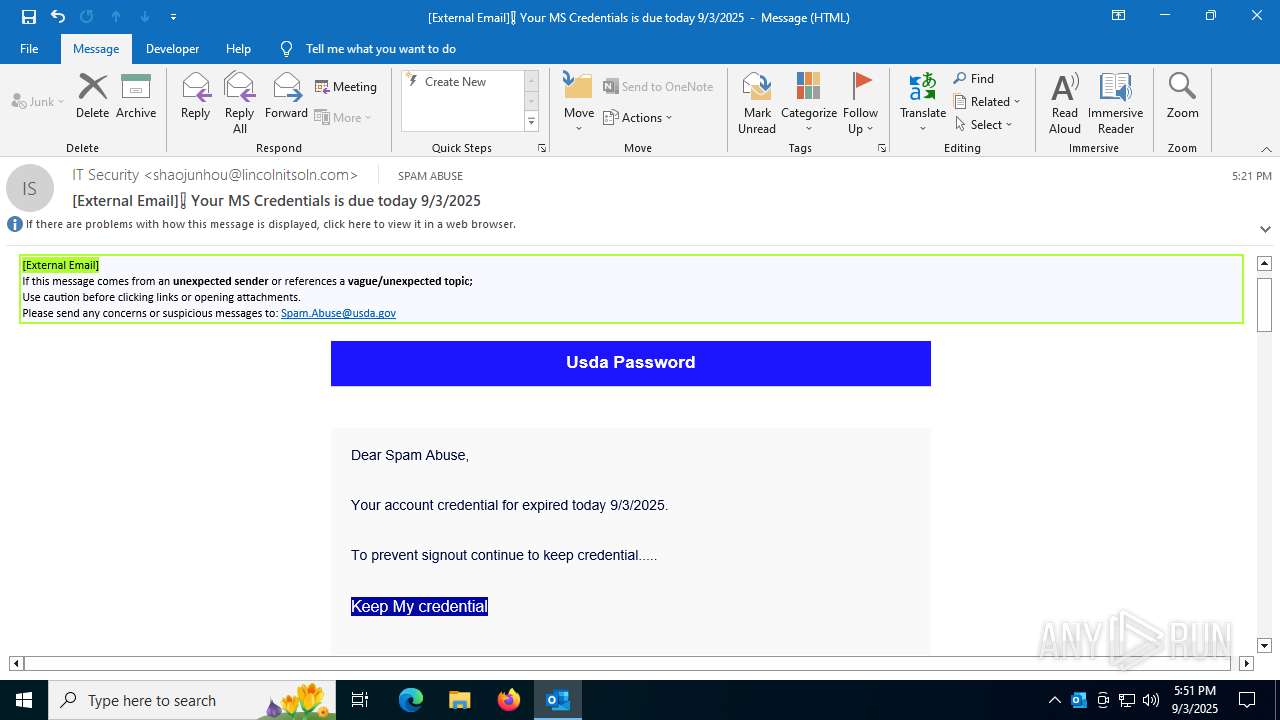The width and height of the screenshot is (1280, 720).
Task: Save the message with the floppy icon
Action: click(29, 17)
